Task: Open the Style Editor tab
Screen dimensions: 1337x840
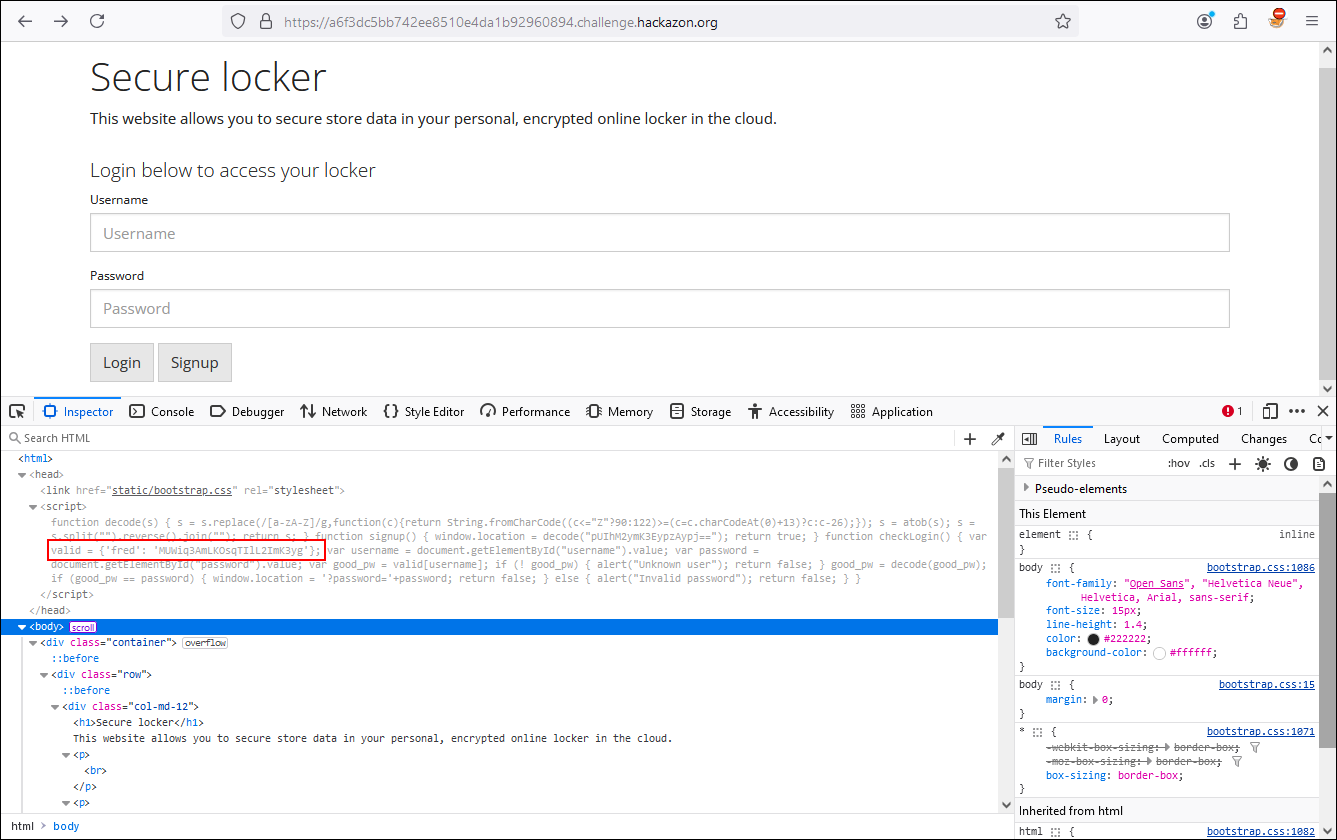Action: [423, 411]
